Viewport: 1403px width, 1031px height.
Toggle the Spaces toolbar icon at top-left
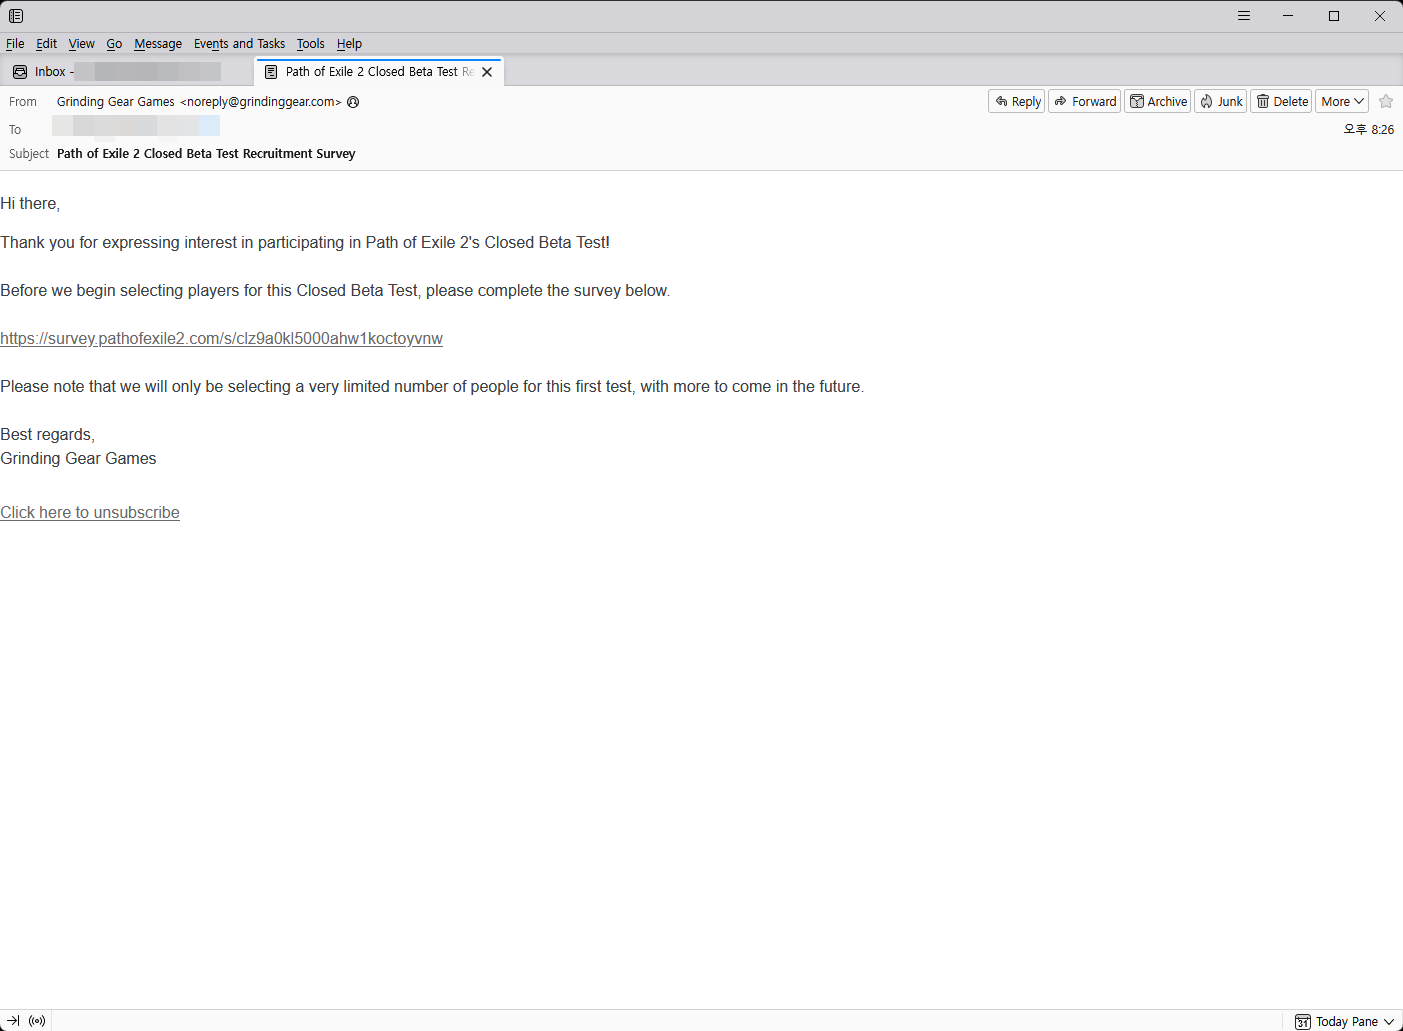click(x=16, y=16)
